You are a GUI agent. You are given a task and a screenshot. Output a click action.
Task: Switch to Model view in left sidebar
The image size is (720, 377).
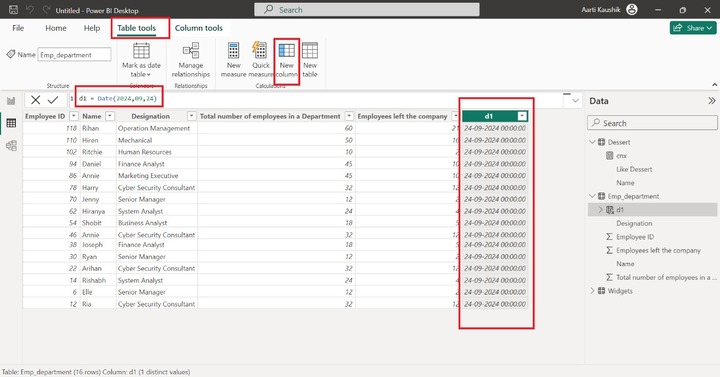[x=11, y=146]
